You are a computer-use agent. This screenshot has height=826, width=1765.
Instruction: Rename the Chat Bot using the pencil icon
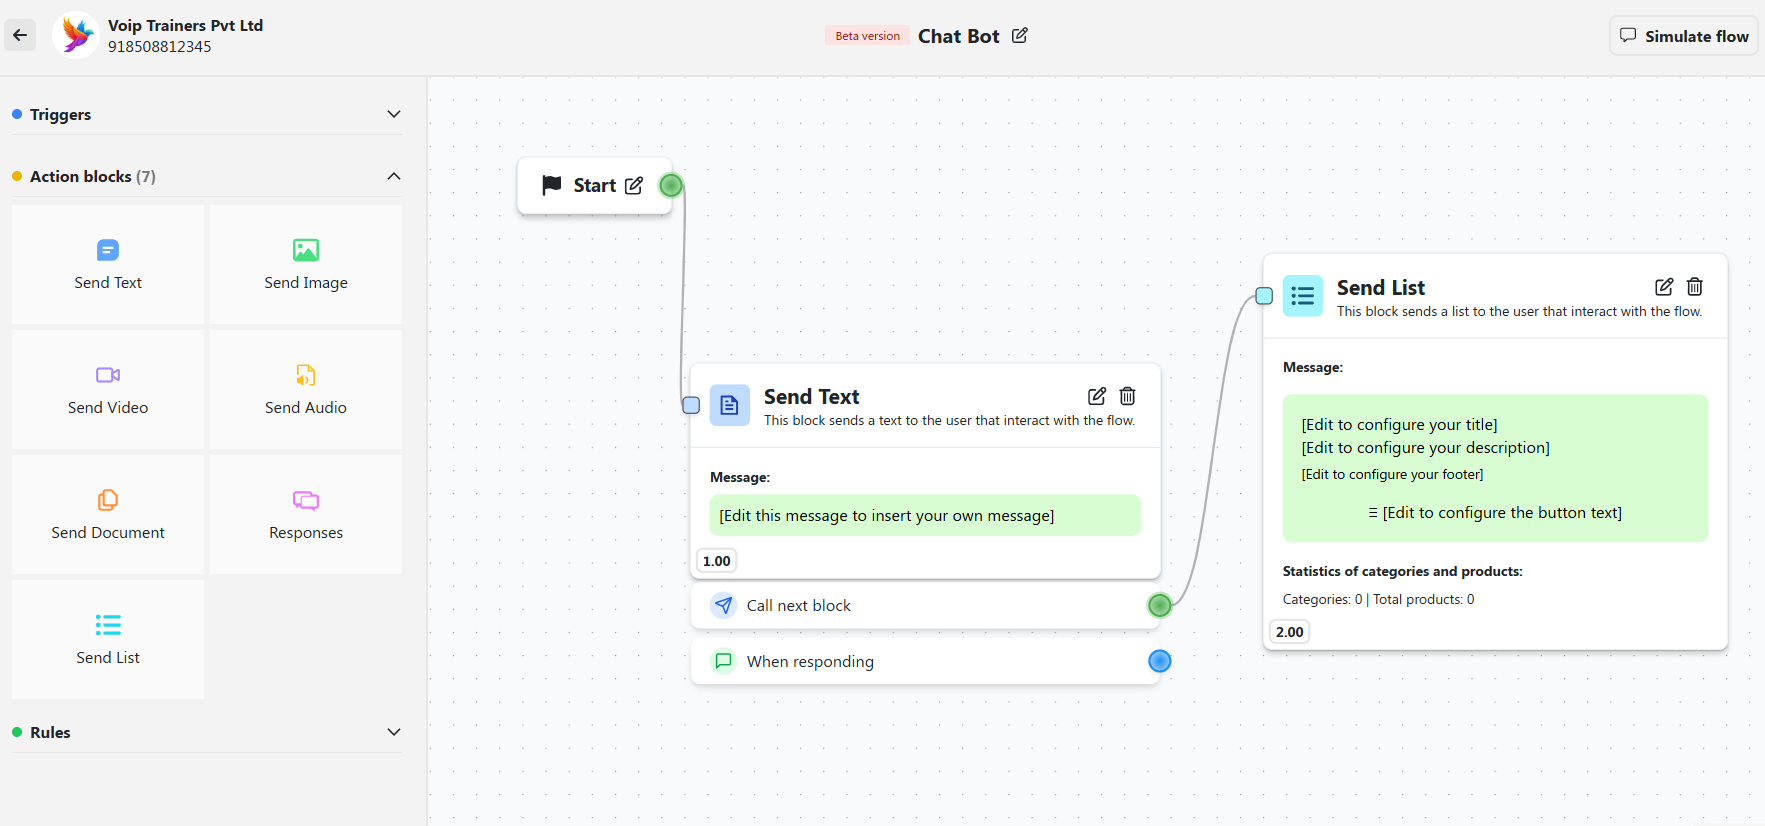pos(1020,35)
